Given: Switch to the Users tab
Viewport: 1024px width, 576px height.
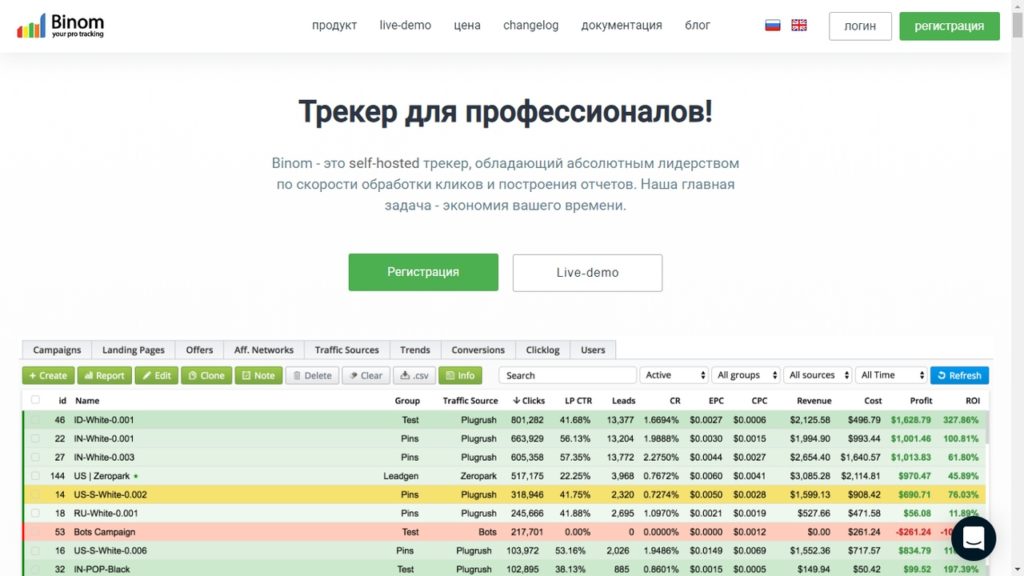Looking at the screenshot, I should [593, 350].
